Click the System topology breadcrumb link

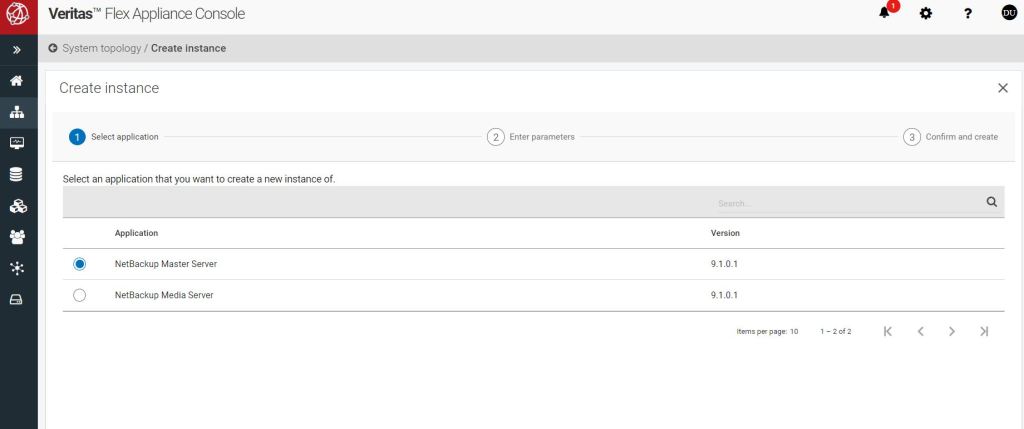click(101, 48)
